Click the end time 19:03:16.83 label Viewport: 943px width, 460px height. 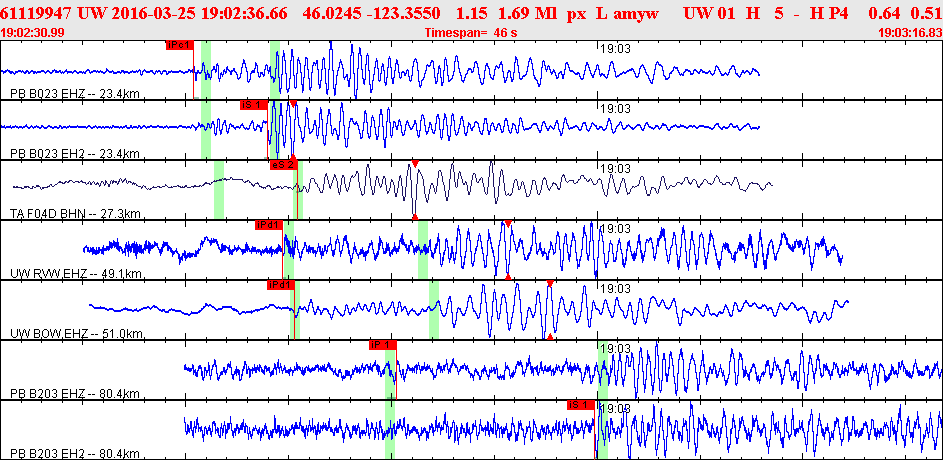(909, 33)
